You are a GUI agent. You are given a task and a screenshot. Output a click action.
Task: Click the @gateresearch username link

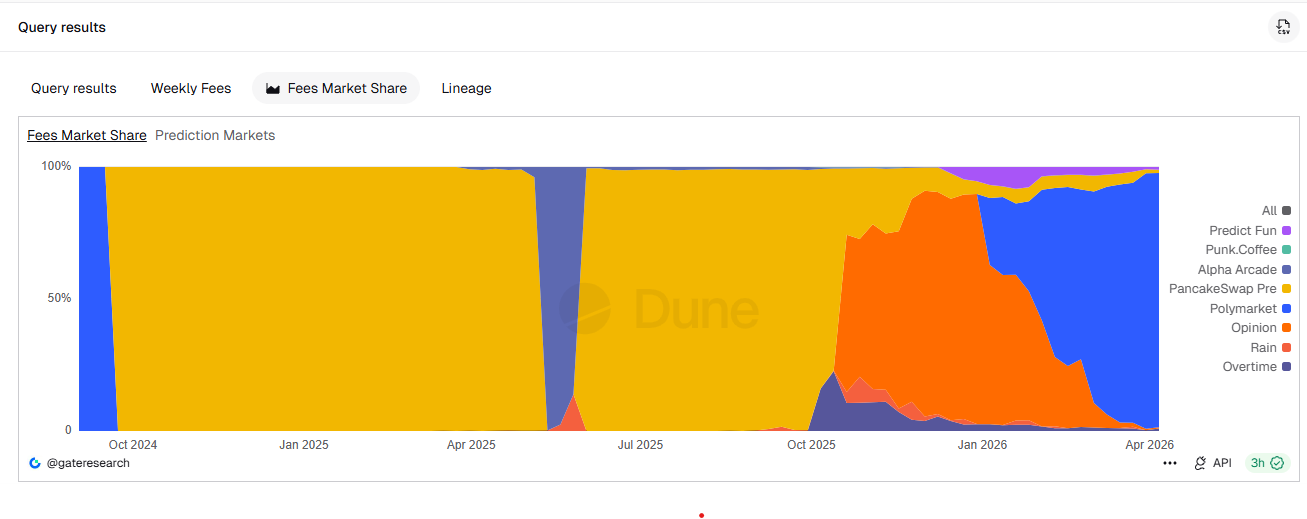point(88,463)
